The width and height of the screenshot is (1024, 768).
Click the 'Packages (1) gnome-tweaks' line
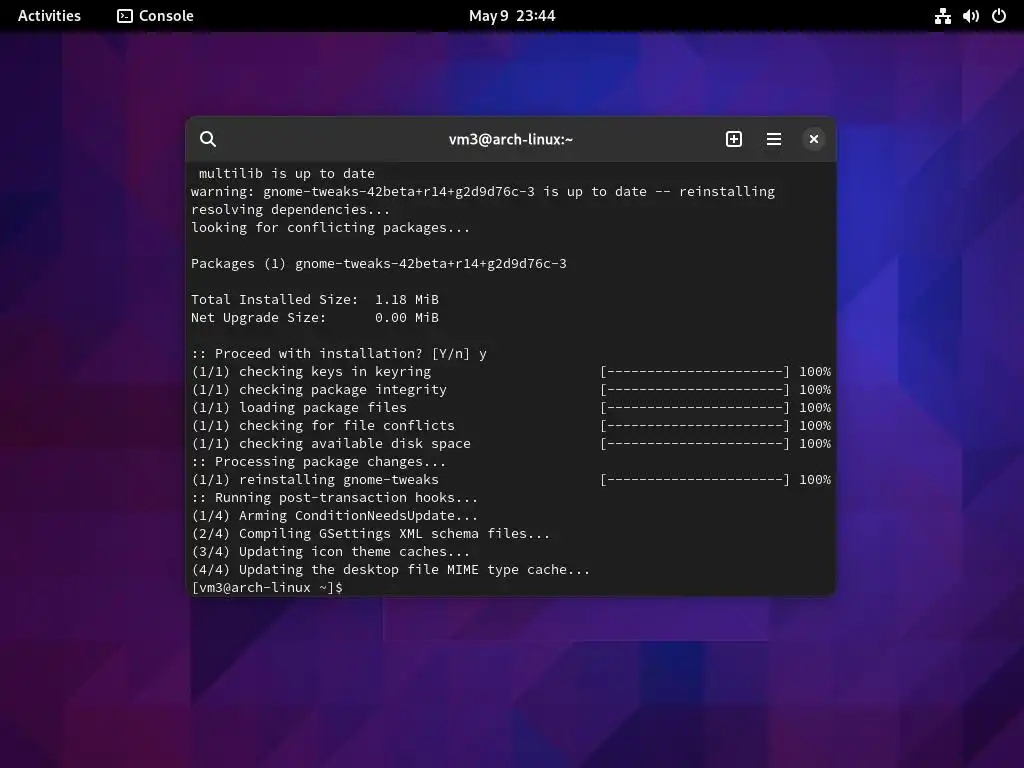(x=379, y=263)
